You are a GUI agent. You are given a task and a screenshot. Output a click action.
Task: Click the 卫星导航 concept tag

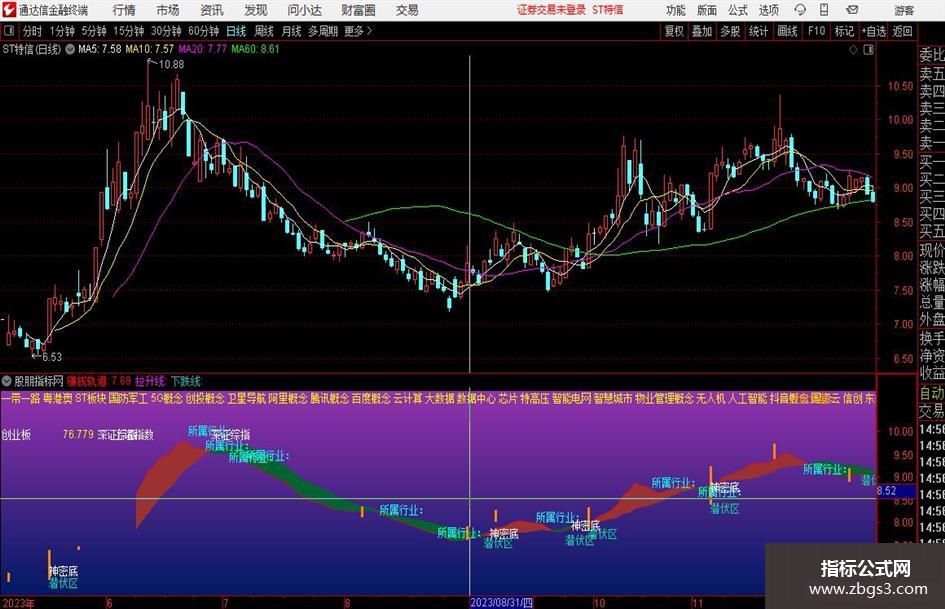click(246, 399)
